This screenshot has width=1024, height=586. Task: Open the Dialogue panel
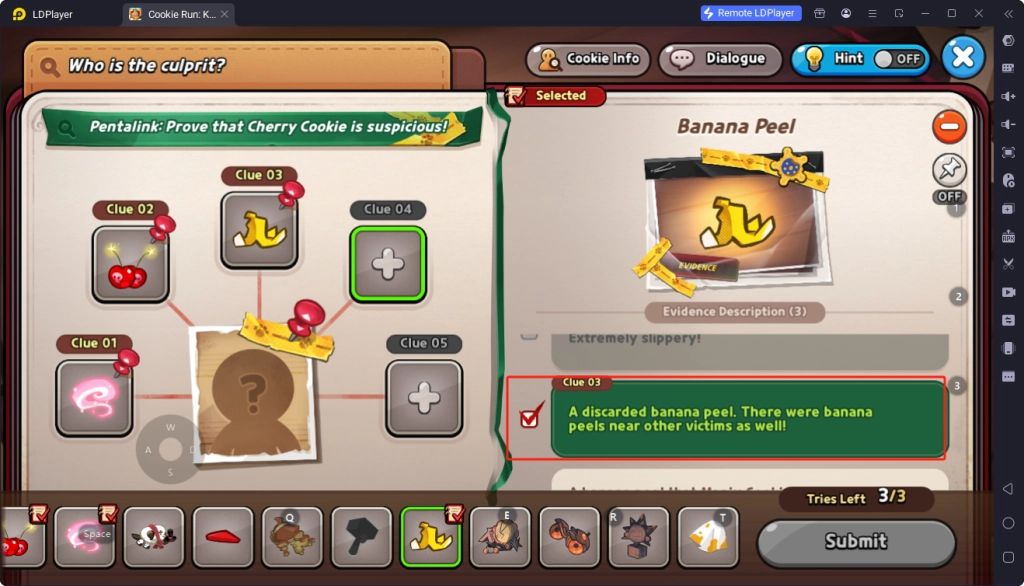click(720, 59)
